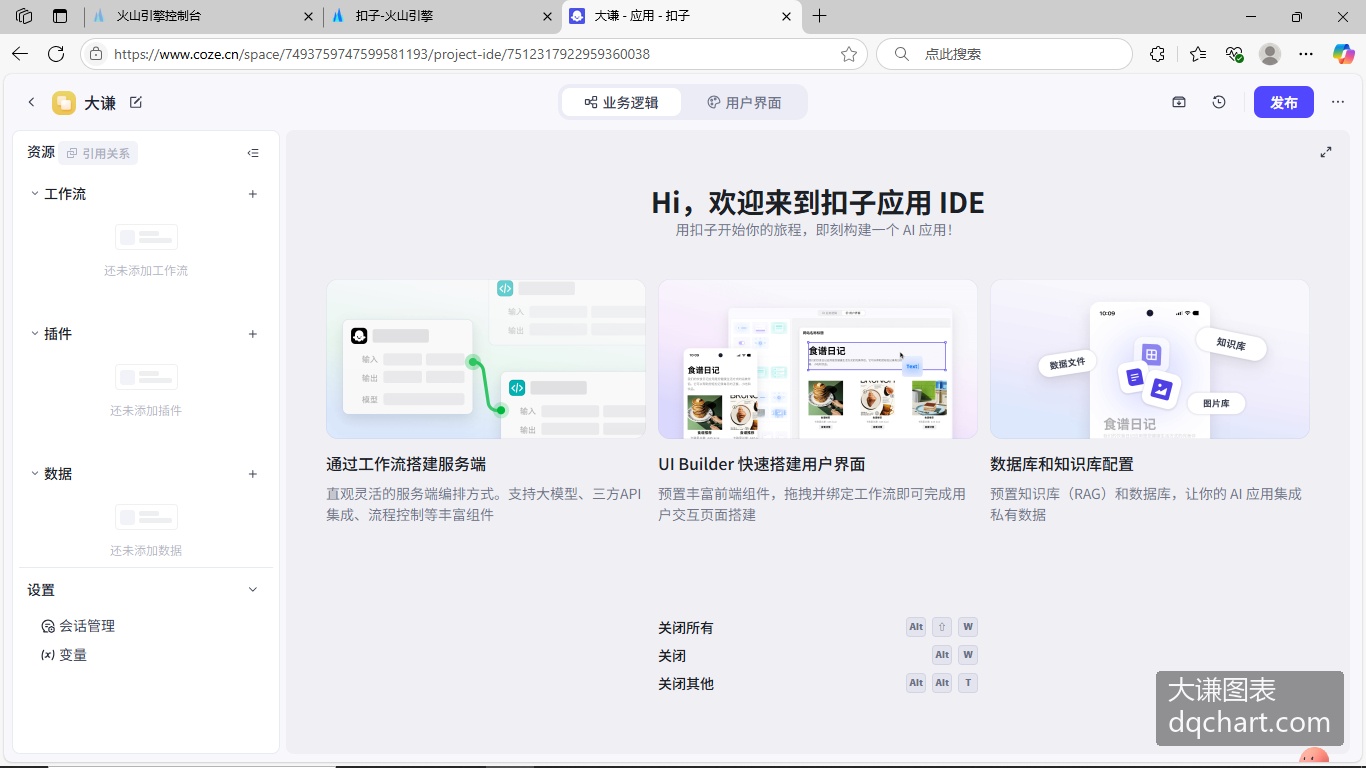The height and width of the screenshot is (768, 1366).
Task: Switch to the 业务逻辑 tab
Action: coord(622,102)
